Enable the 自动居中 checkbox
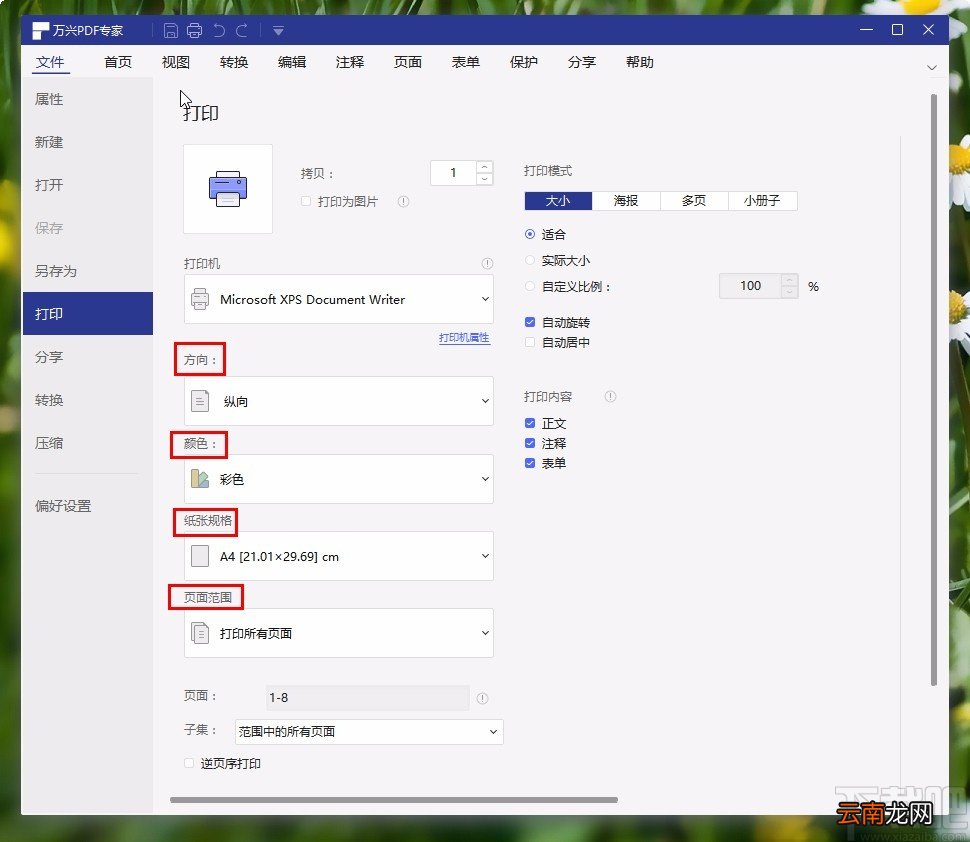Image resolution: width=970 pixels, height=842 pixels. pyautogui.click(x=530, y=342)
